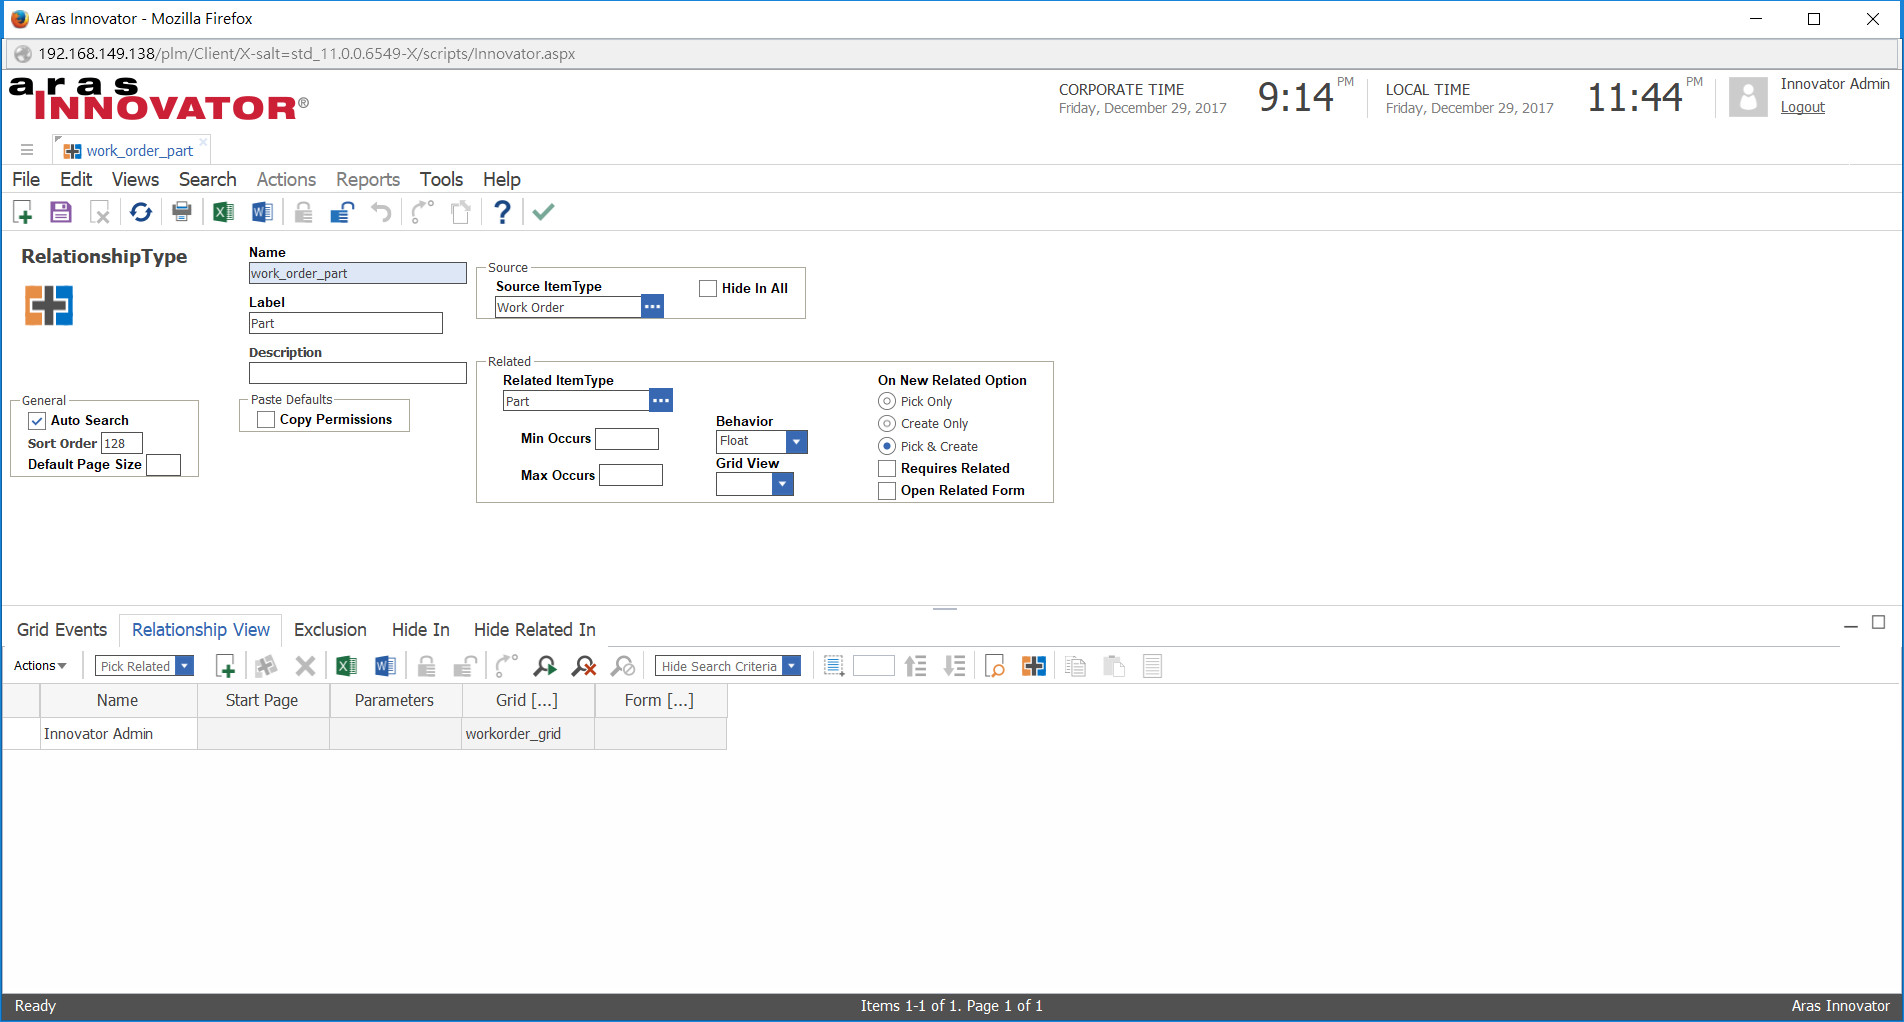
Task: Open the Views menu
Action: coord(135,179)
